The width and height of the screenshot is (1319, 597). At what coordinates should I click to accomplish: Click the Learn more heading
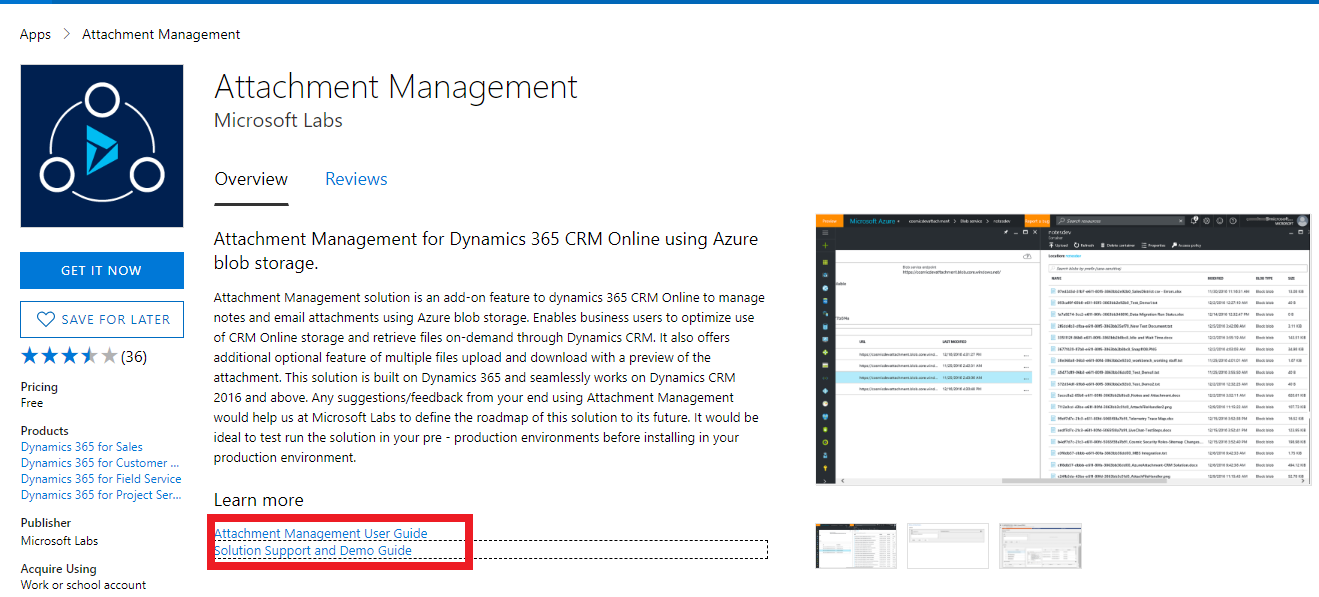259,500
